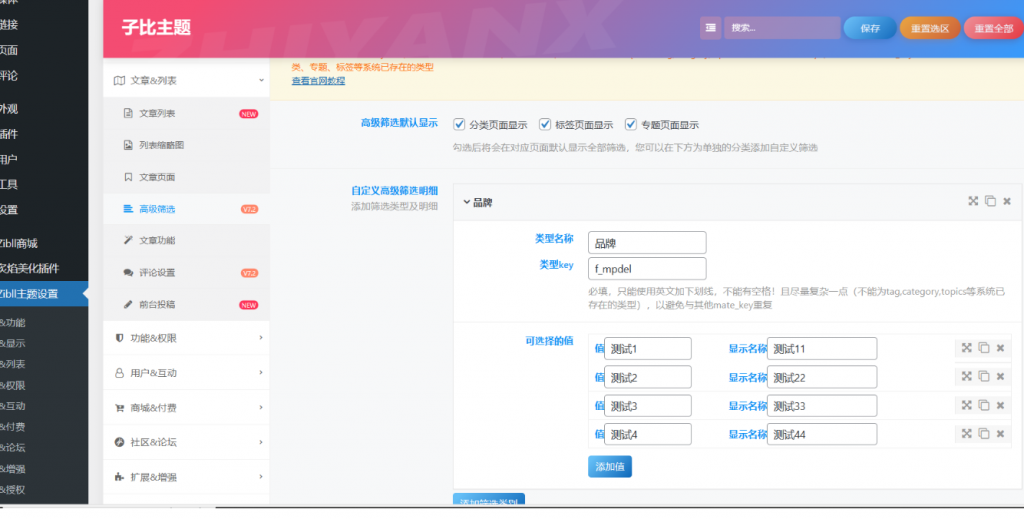Viewport: 1024px width, 519px height.
Task: Open the 文章页面 submenu item
Action: (x=186, y=177)
